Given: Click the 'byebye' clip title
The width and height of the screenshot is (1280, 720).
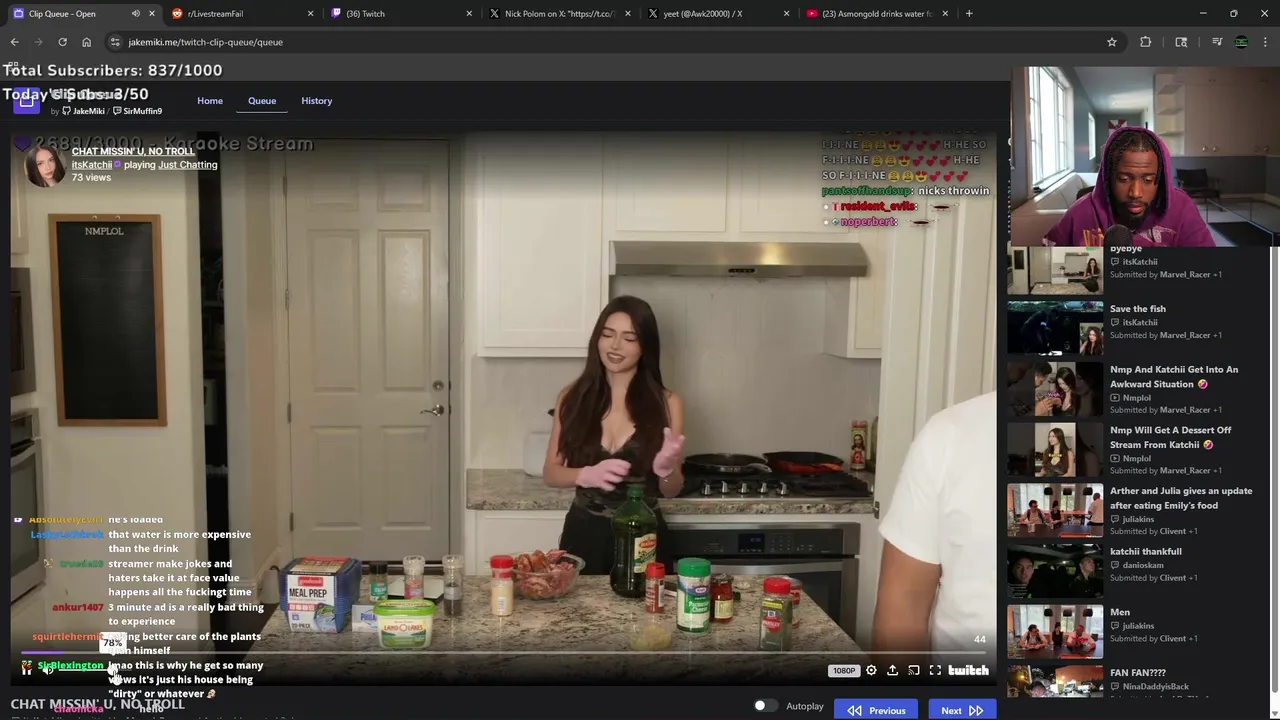Looking at the screenshot, I should (x=1126, y=249).
